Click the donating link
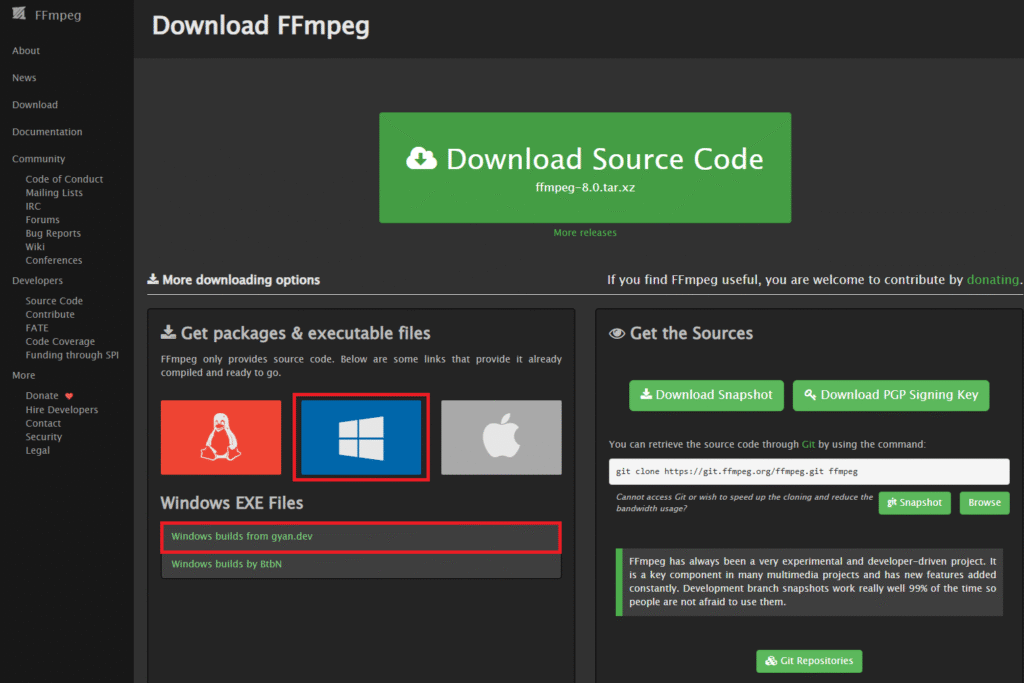This screenshot has height=683, width=1024. click(x=992, y=280)
